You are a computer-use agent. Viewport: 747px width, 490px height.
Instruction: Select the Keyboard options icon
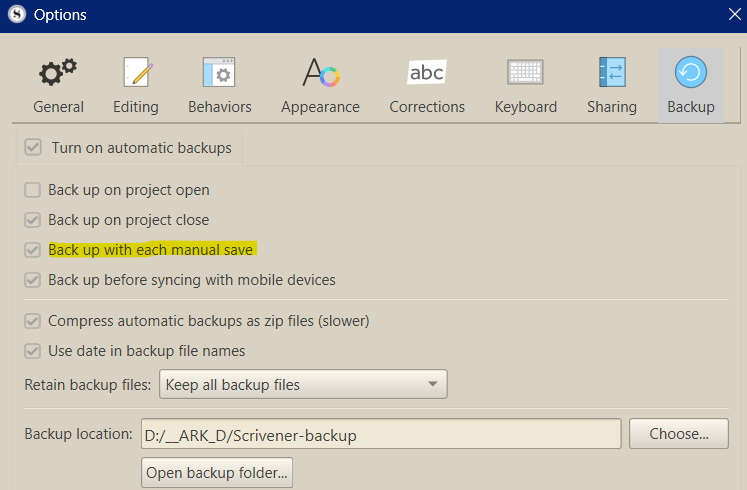click(525, 74)
